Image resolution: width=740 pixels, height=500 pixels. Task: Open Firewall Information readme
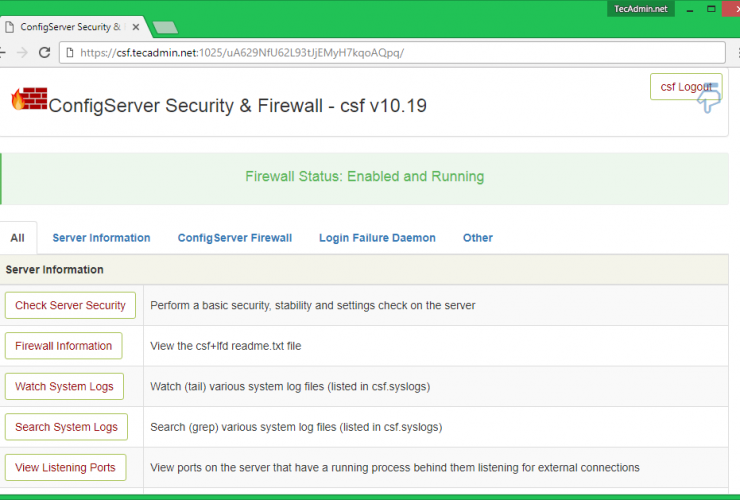click(63, 346)
